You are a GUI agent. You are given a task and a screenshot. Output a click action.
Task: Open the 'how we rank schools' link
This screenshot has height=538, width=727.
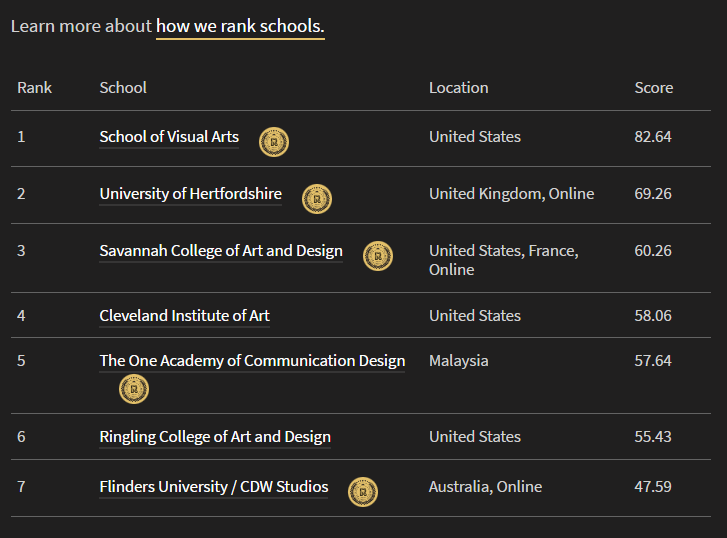[240, 26]
